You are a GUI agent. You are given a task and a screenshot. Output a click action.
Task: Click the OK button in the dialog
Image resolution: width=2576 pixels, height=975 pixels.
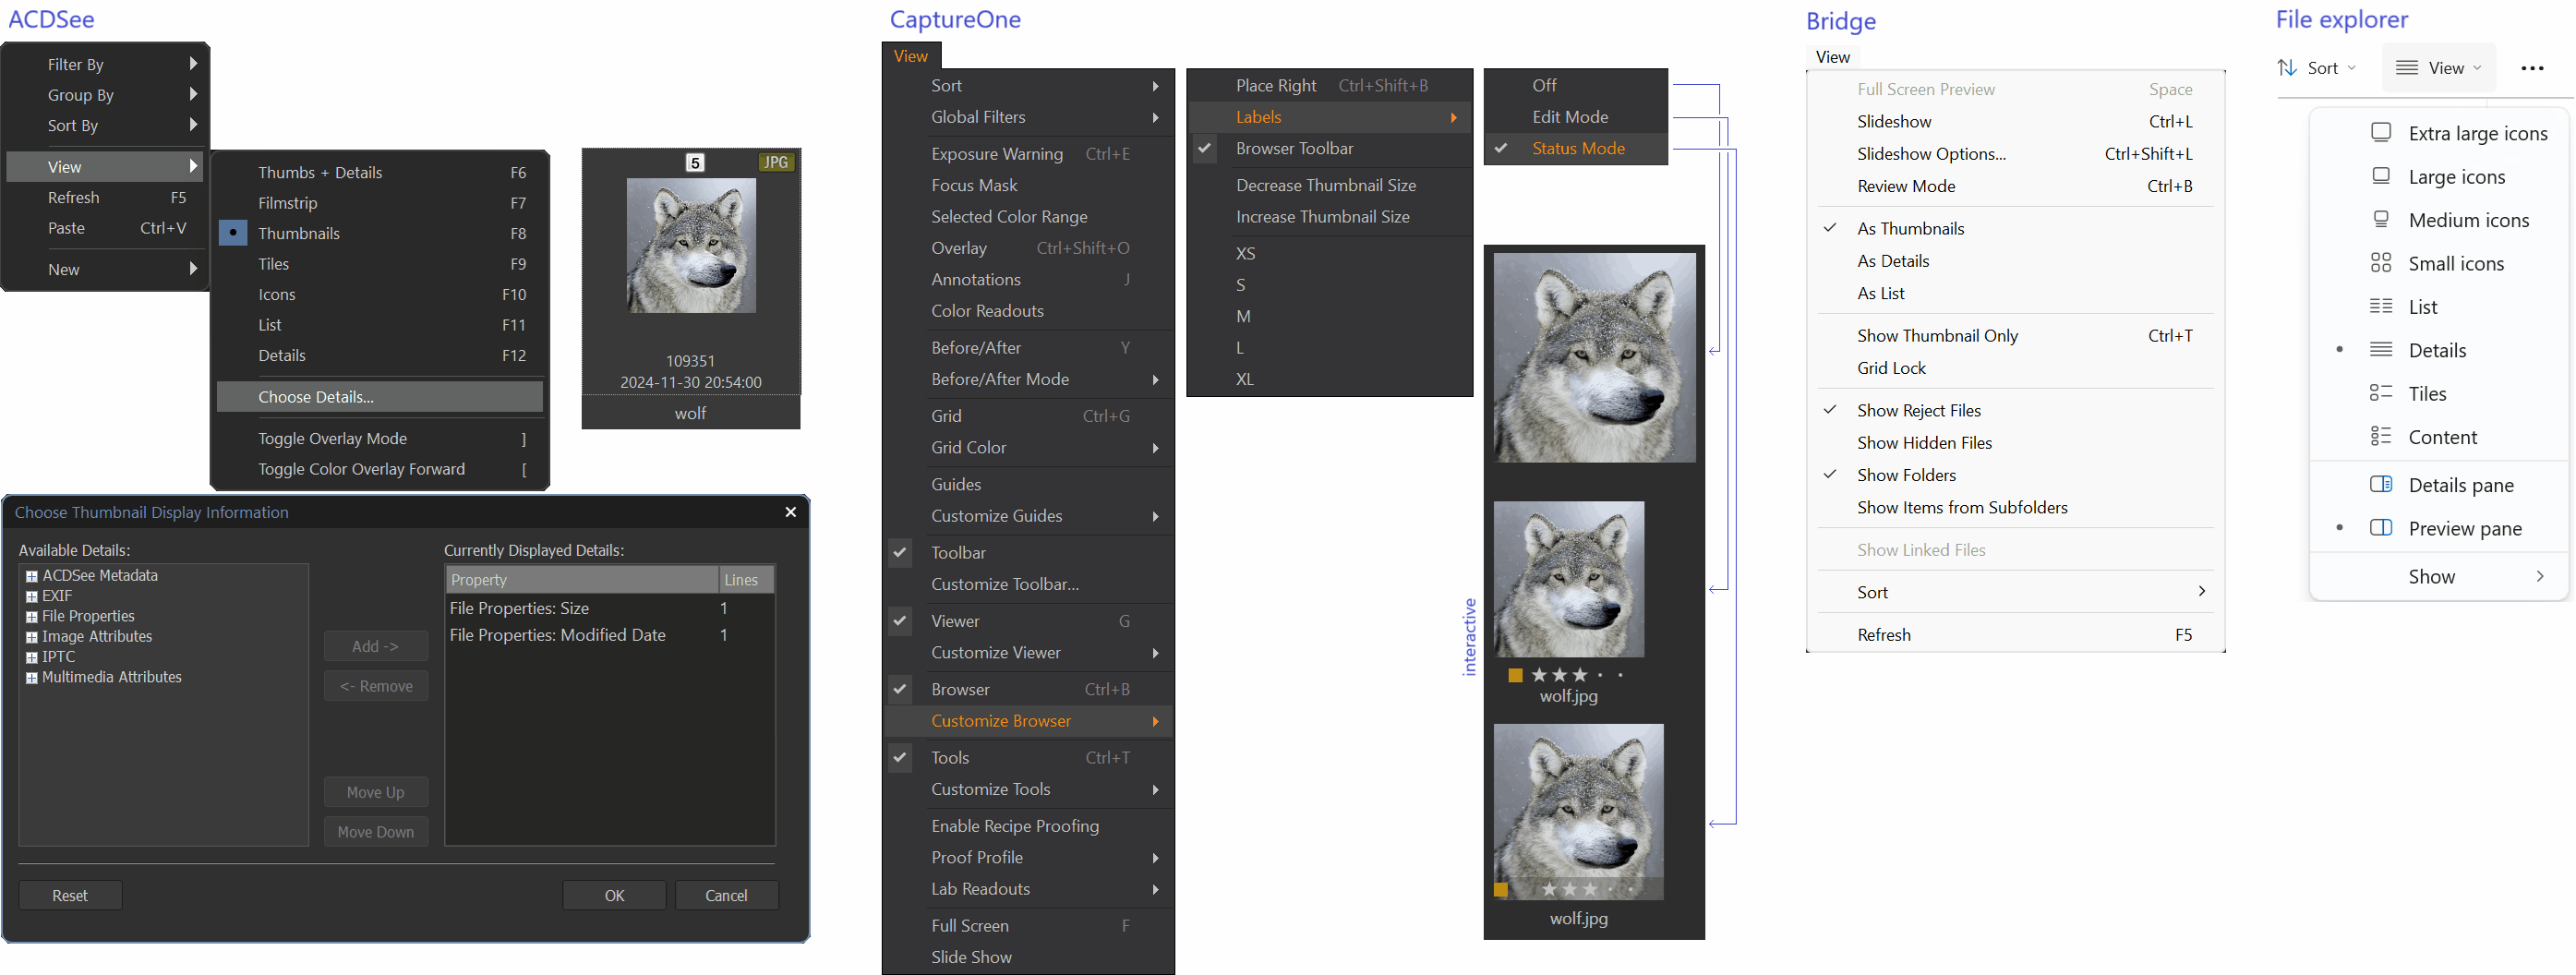pyautogui.click(x=614, y=895)
